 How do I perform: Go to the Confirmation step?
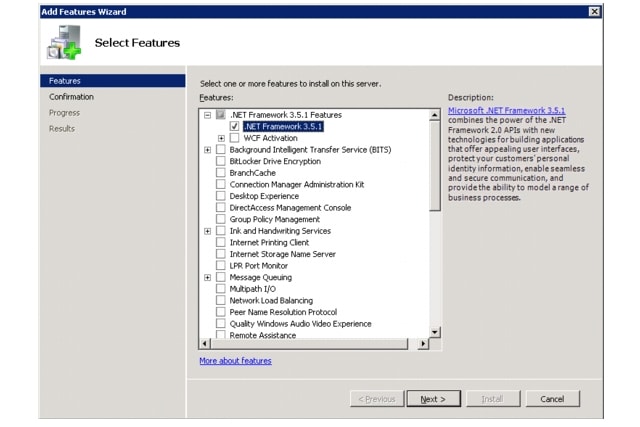click(x=71, y=97)
